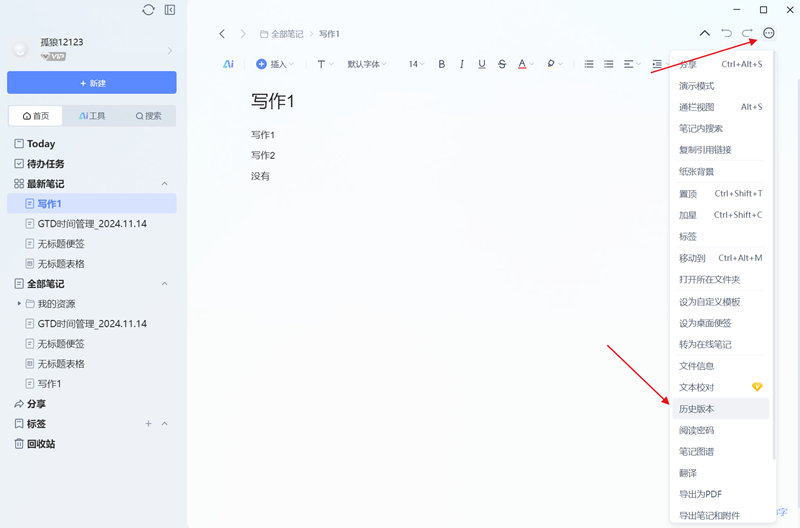Undo the last edit
The height and width of the screenshot is (528, 800).
click(727, 33)
